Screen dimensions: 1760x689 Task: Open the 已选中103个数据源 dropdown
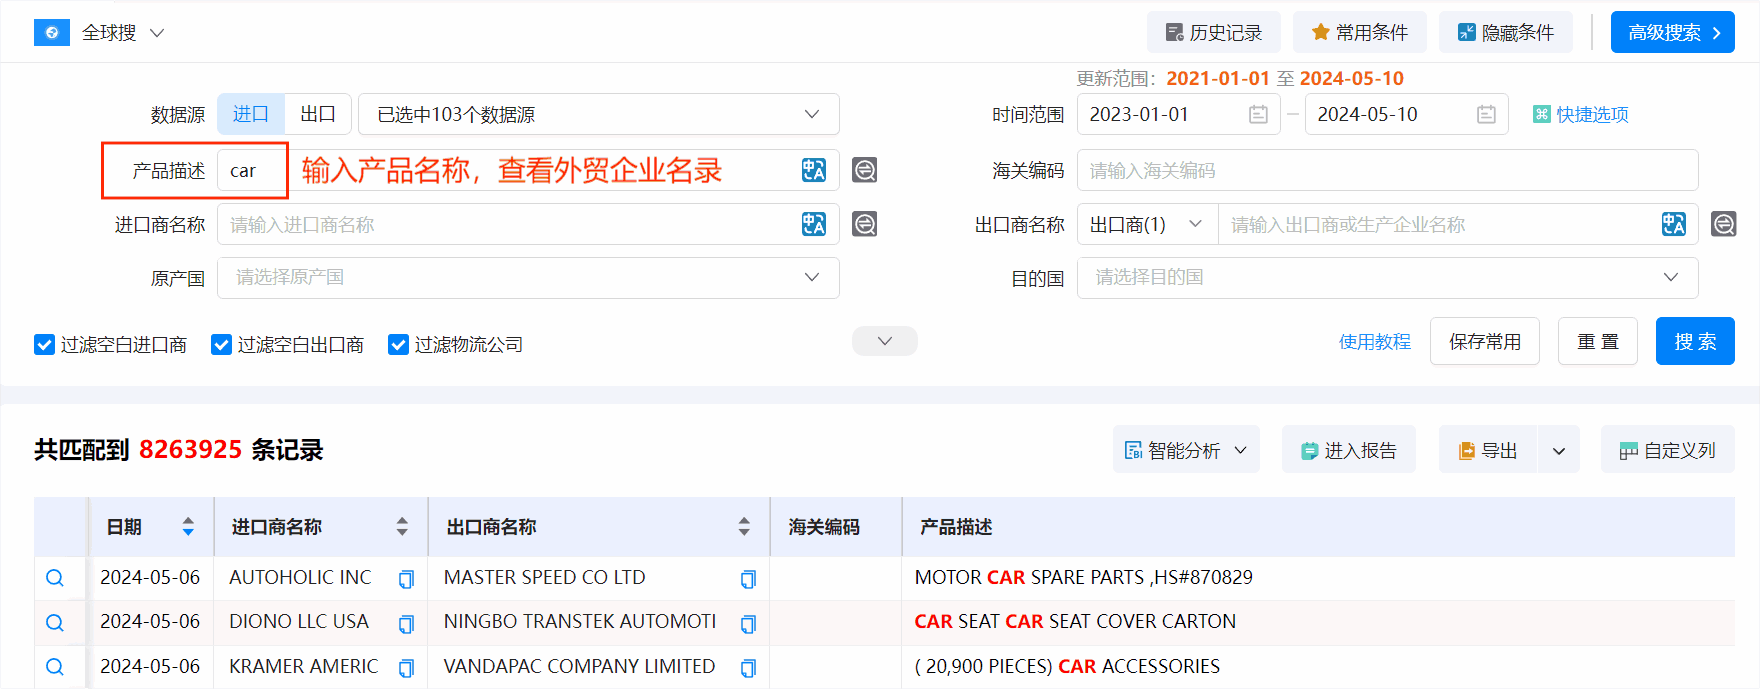pos(598,115)
